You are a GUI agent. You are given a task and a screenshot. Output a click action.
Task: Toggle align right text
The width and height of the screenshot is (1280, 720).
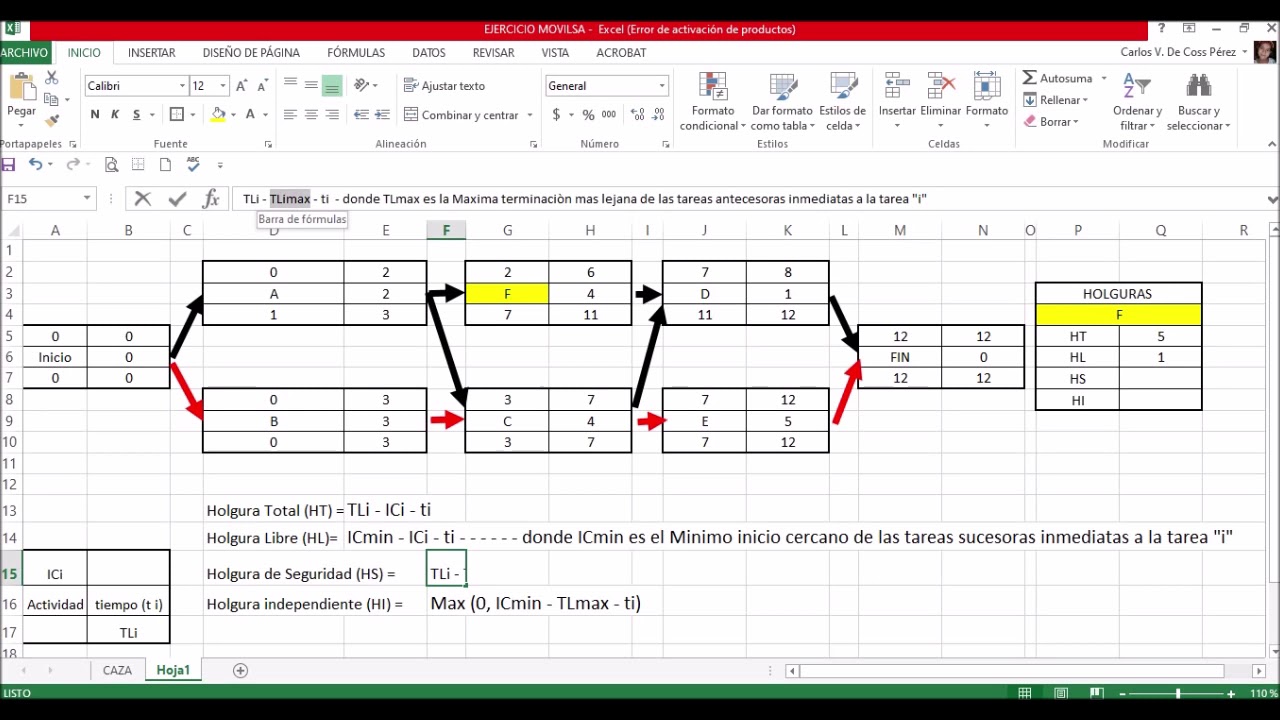(332, 115)
